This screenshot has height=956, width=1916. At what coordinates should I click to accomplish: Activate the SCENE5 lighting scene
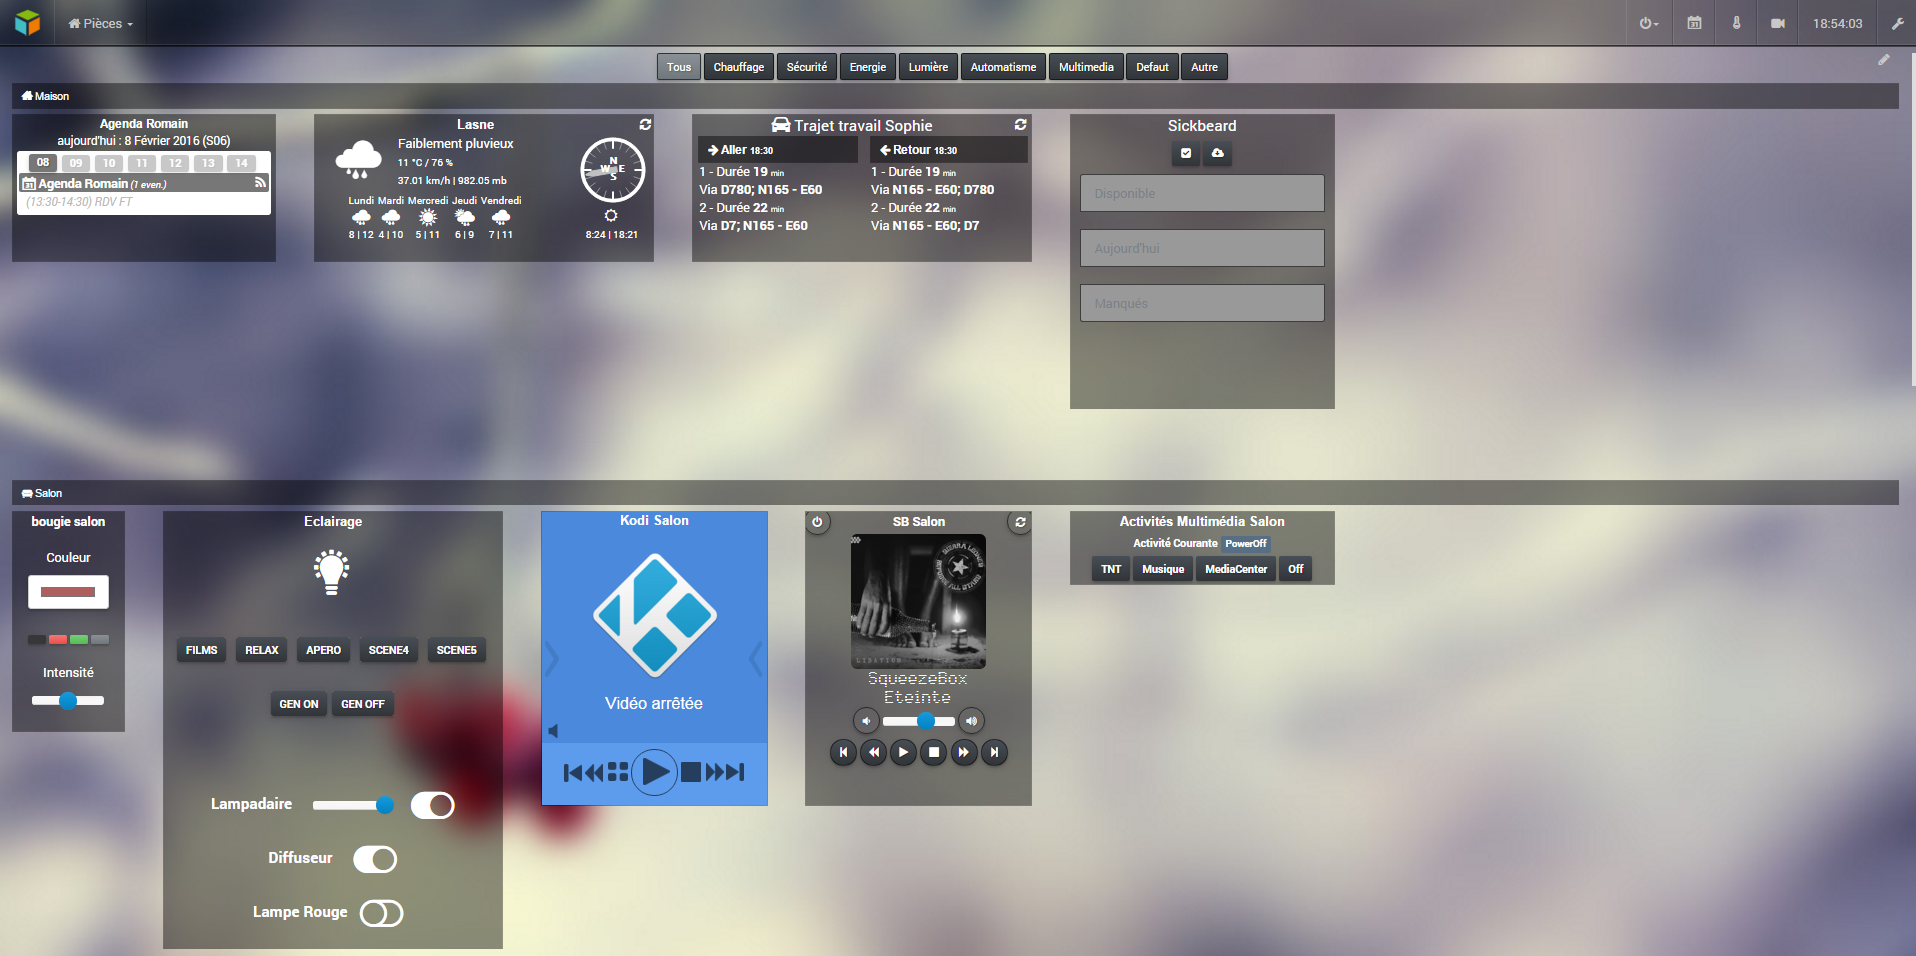pyautogui.click(x=456, y=650)
